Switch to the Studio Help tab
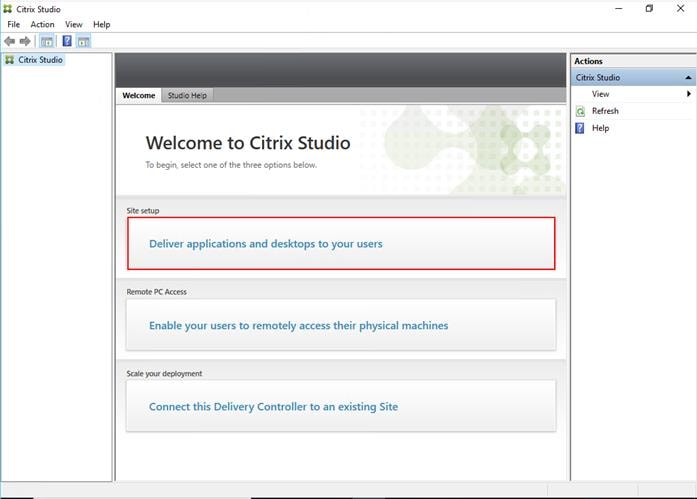697x499 pixels. tap(187, 95)
